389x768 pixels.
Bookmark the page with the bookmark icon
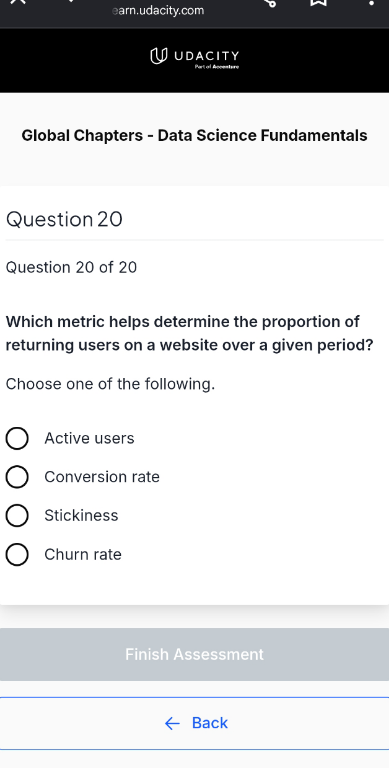point(318,3)
